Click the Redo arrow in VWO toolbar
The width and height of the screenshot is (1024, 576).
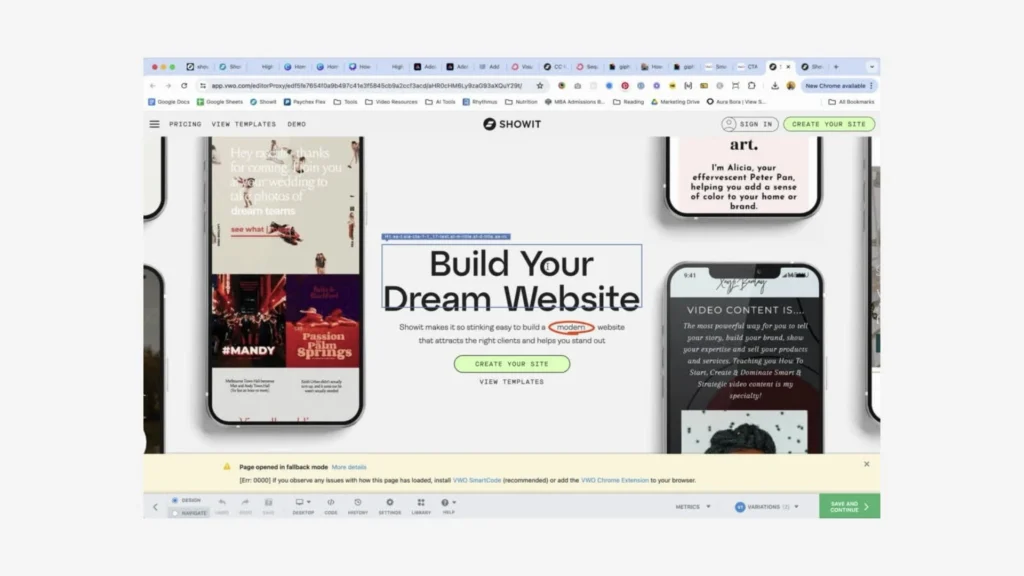coord(245,503)
